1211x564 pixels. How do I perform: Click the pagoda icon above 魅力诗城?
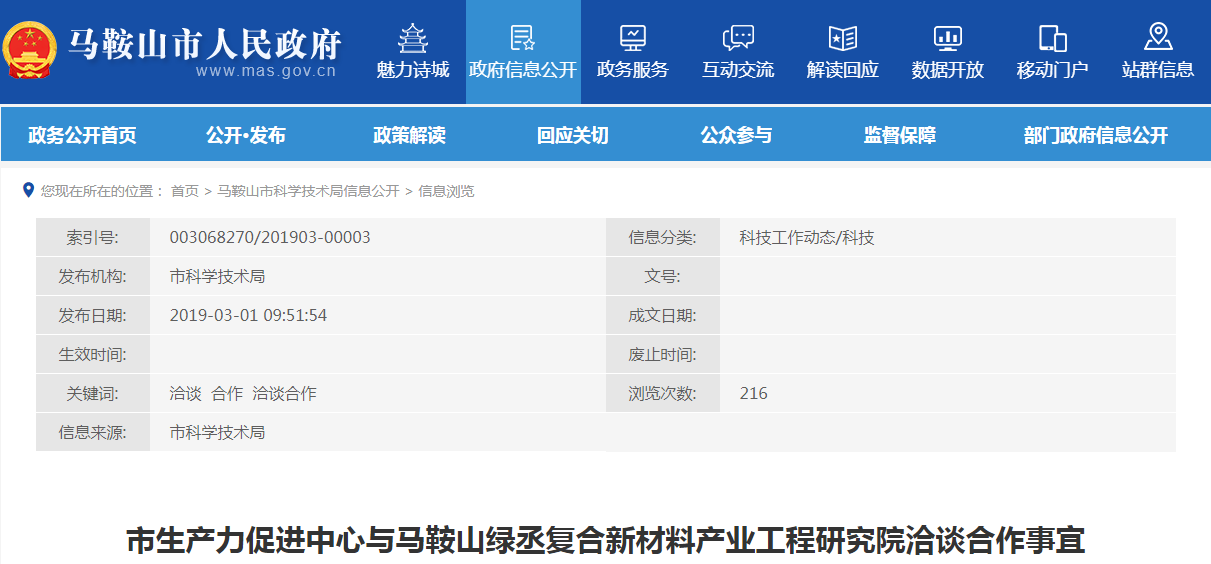[412, 38]
